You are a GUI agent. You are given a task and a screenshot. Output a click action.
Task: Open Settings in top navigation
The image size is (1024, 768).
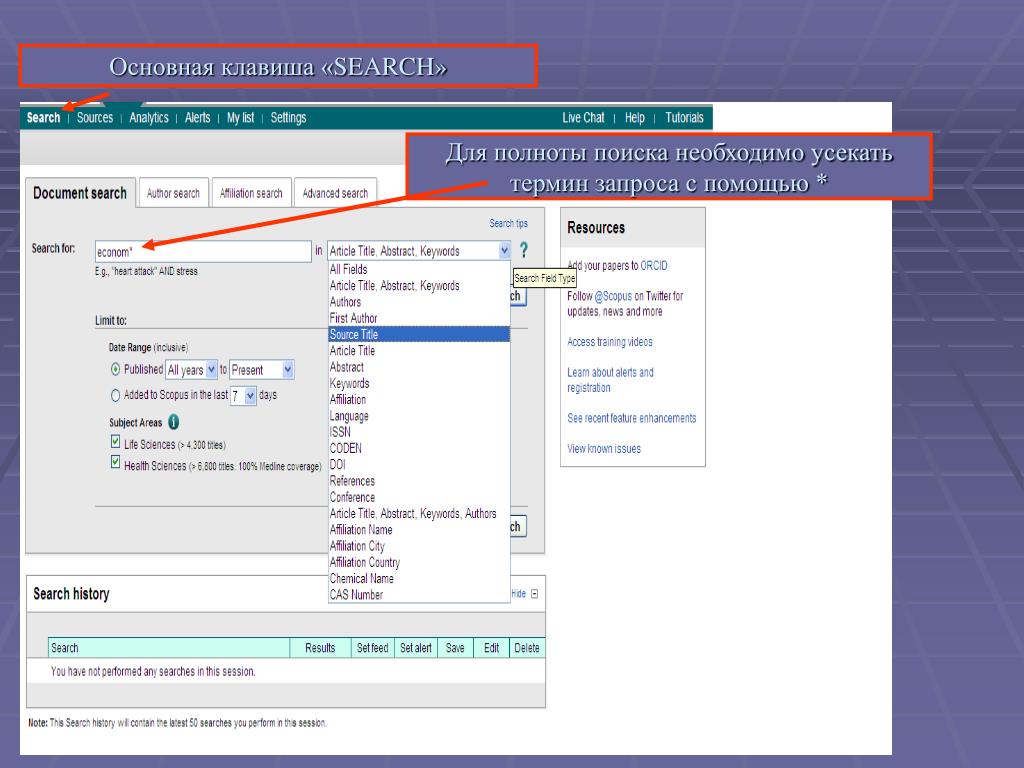pyautogui.click(x=288, y=118)
